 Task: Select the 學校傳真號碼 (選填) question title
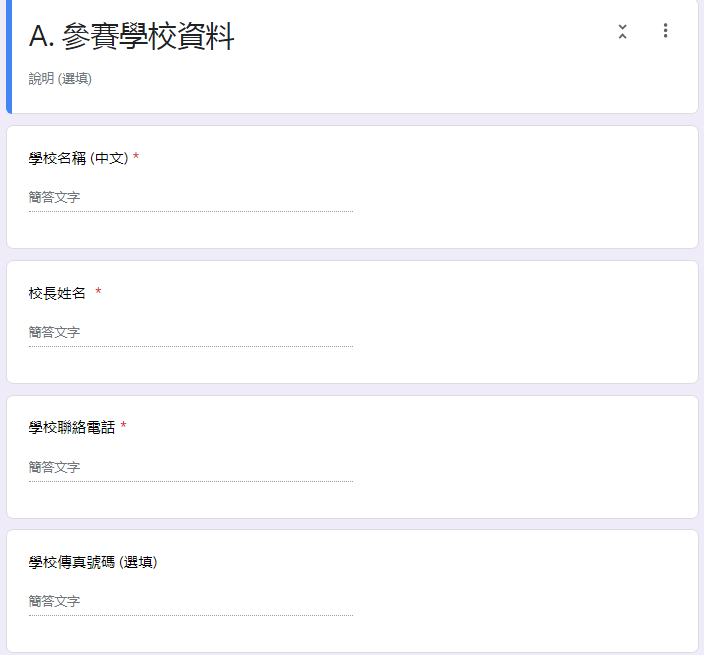[93, 562]
